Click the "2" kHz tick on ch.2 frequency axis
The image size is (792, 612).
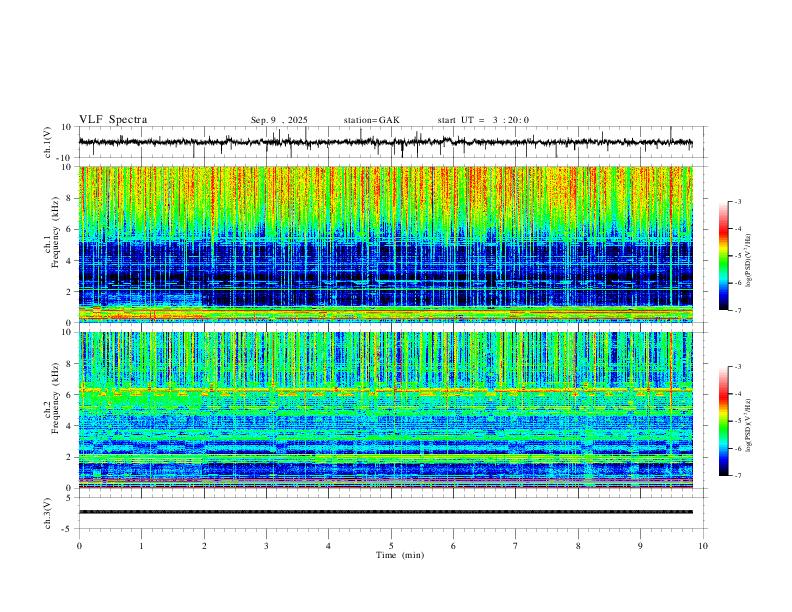pos(70,457)
